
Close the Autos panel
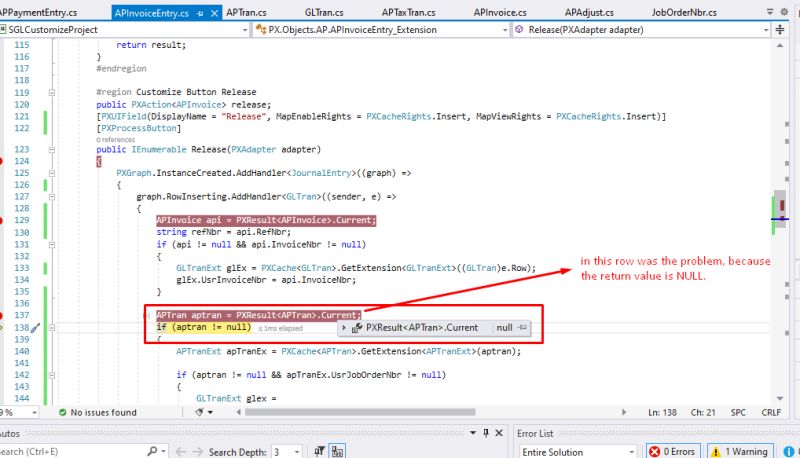click(x=499, y=433)
